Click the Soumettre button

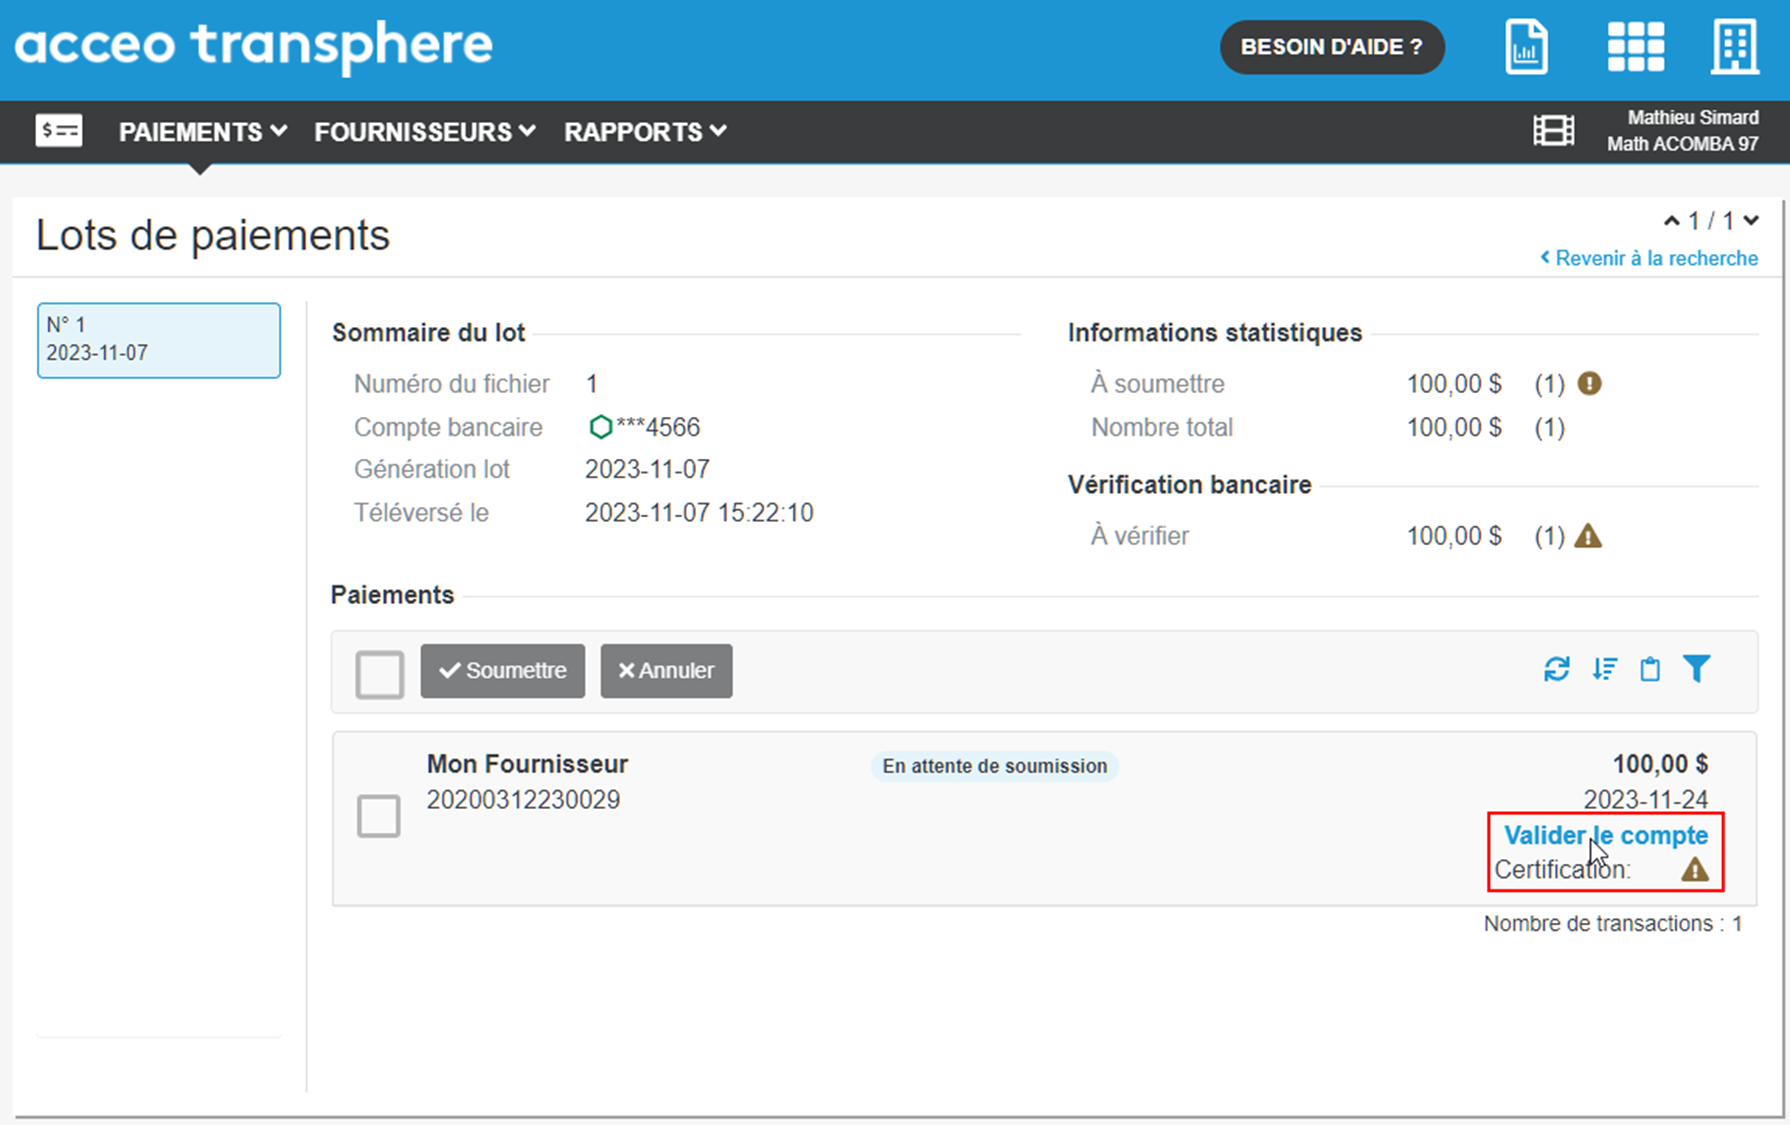(x=502, y=671)
